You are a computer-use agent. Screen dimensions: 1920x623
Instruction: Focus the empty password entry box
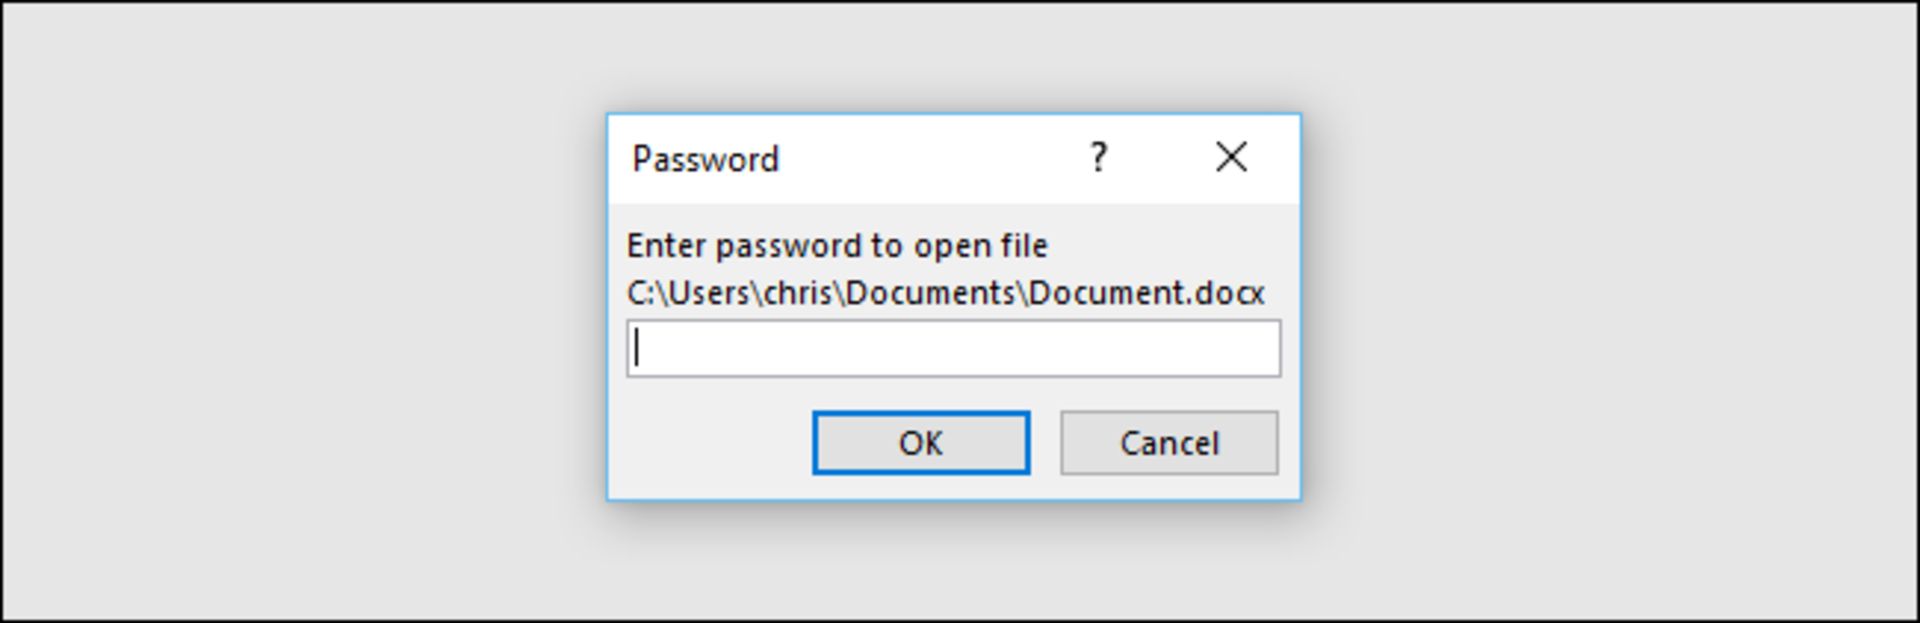click(953, 349)
